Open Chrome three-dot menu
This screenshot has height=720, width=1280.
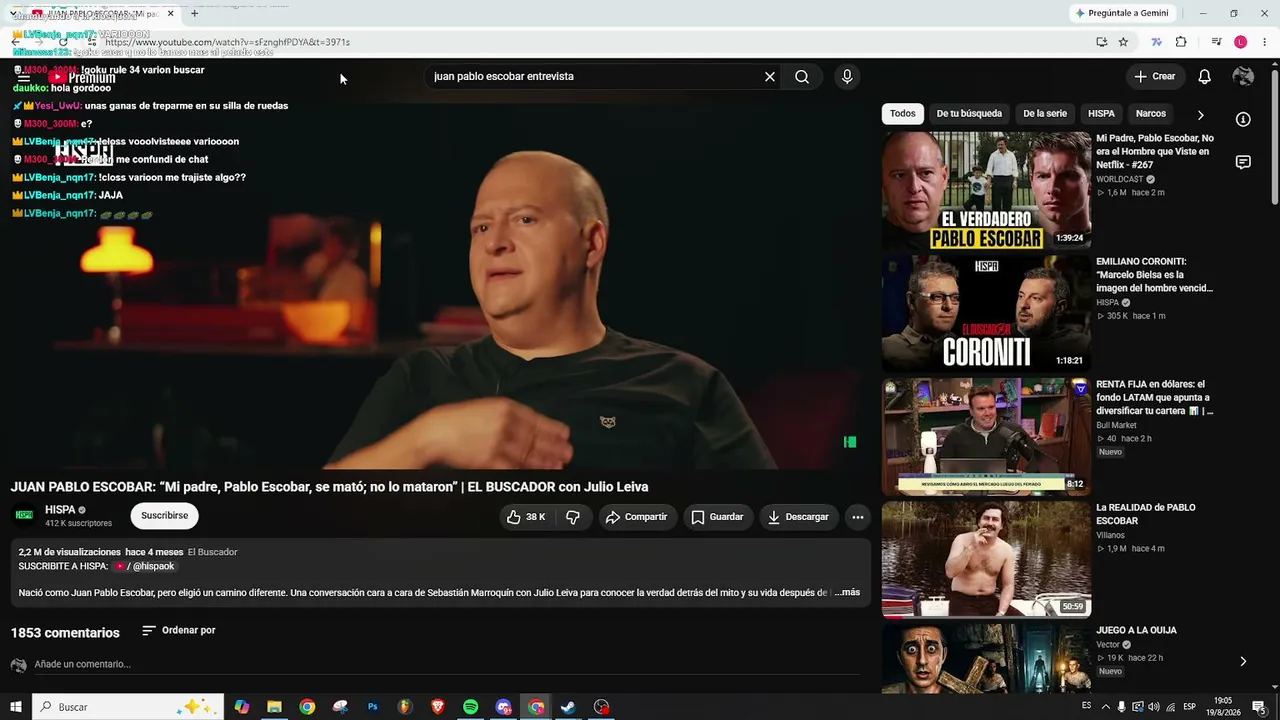[x=1265, y=42]
